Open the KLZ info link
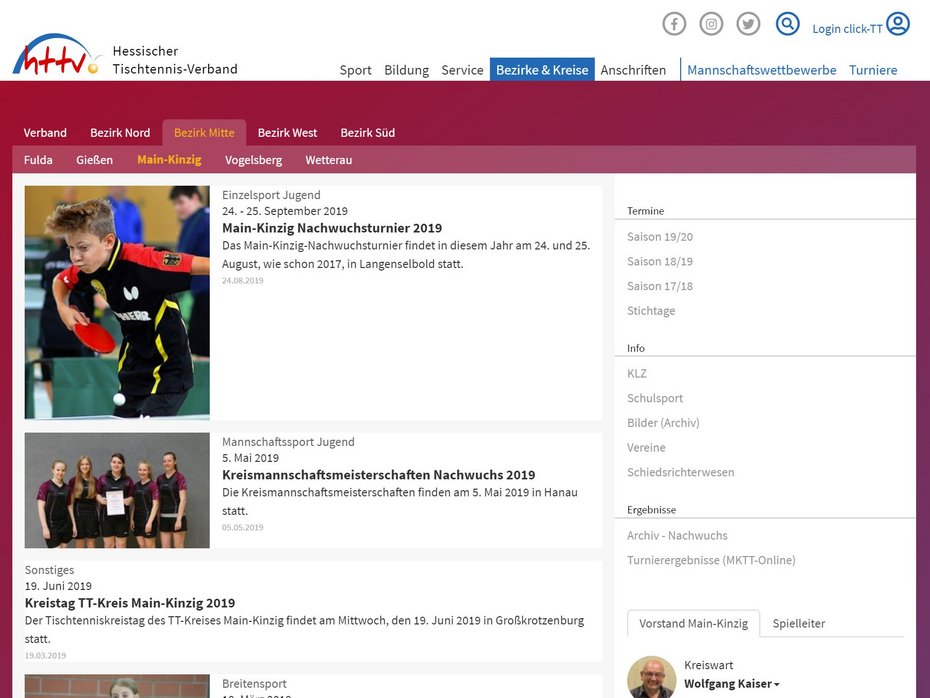The height and width of the screenshot is (698, 930). 636,374
